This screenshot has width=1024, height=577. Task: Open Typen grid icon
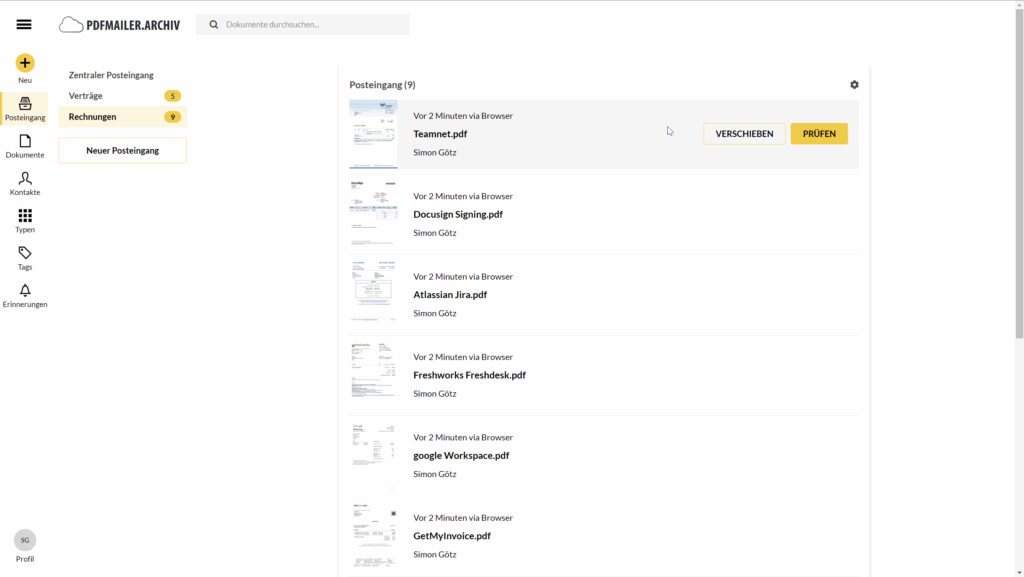tap(25, 215)
